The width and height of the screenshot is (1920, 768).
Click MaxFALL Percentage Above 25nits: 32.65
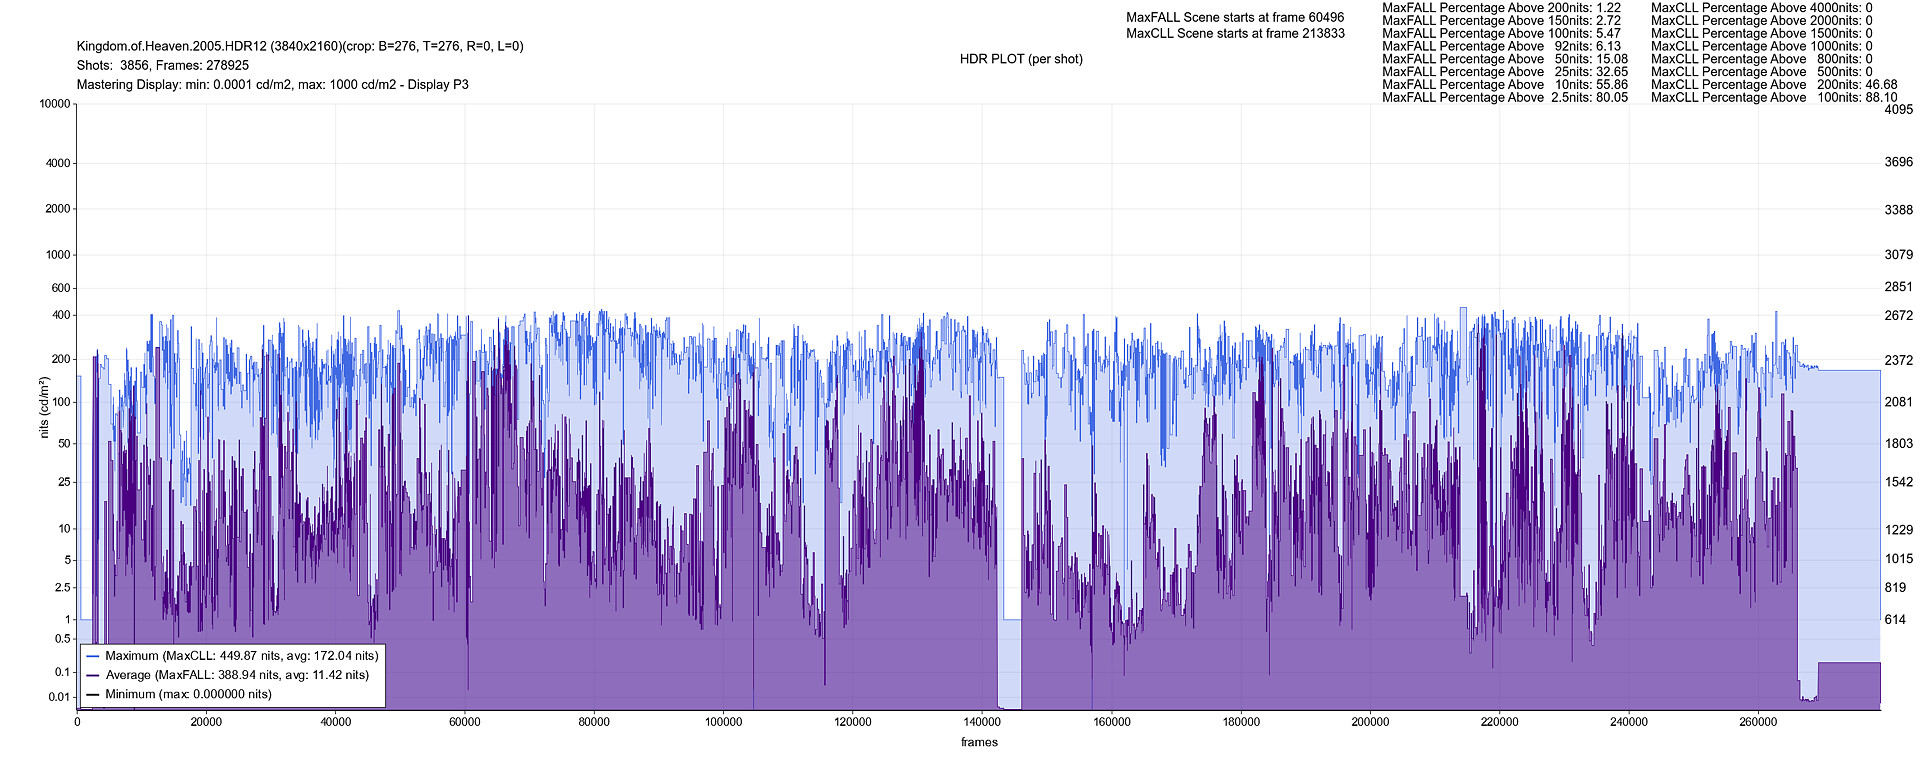[1505, 72]
